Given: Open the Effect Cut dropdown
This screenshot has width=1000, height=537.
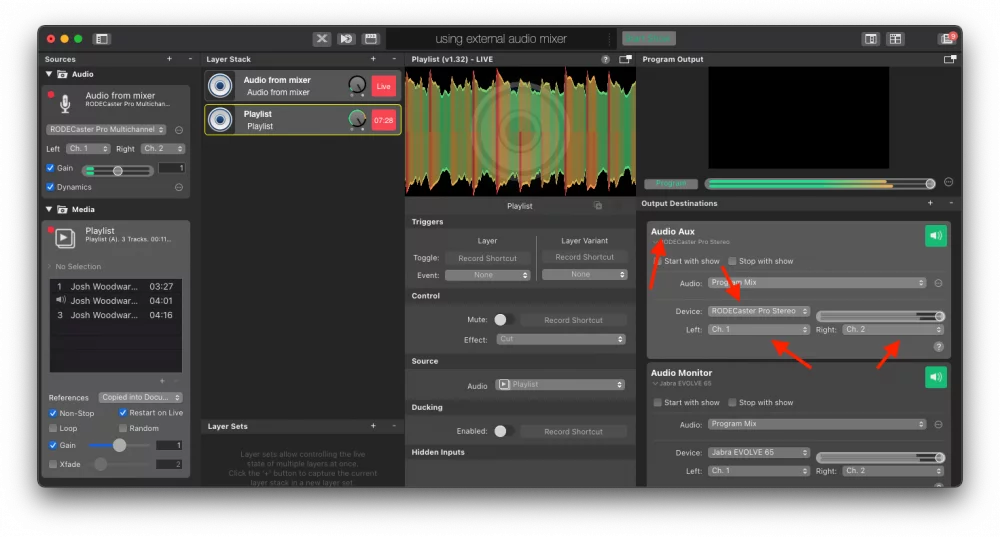Looking at the screenshot, I should tap(561, 339).
